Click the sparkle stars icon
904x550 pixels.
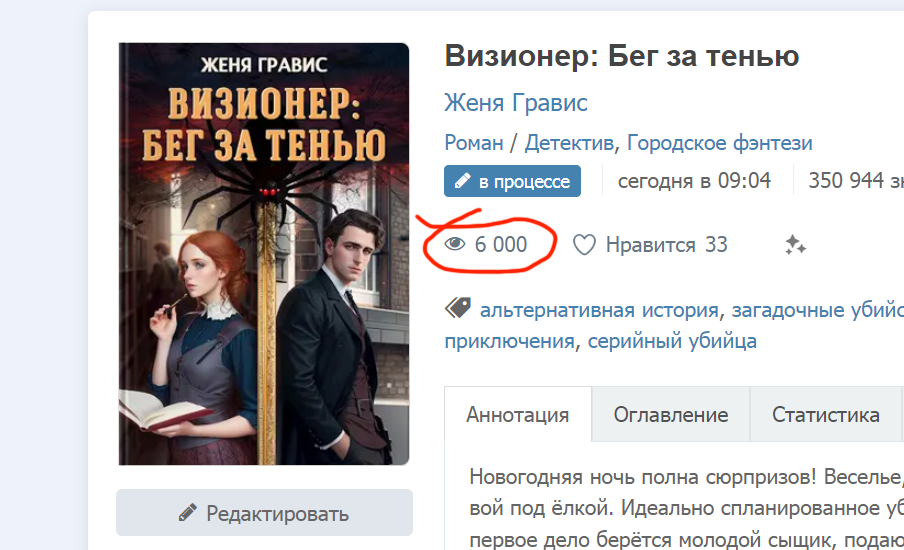[x=796, y=245]
